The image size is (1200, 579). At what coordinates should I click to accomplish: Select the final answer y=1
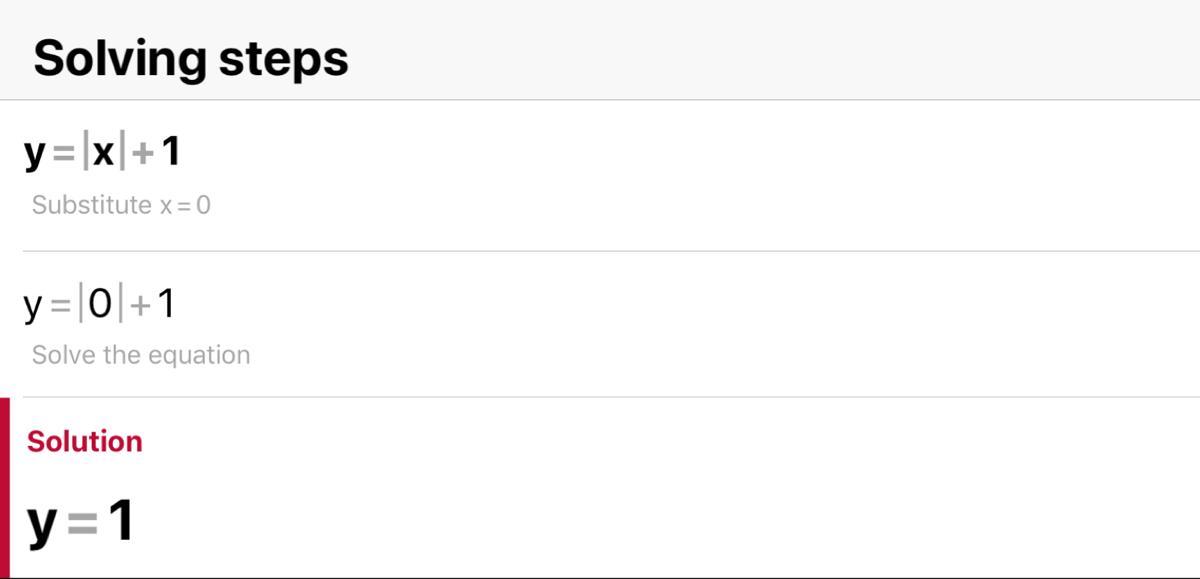80,522
